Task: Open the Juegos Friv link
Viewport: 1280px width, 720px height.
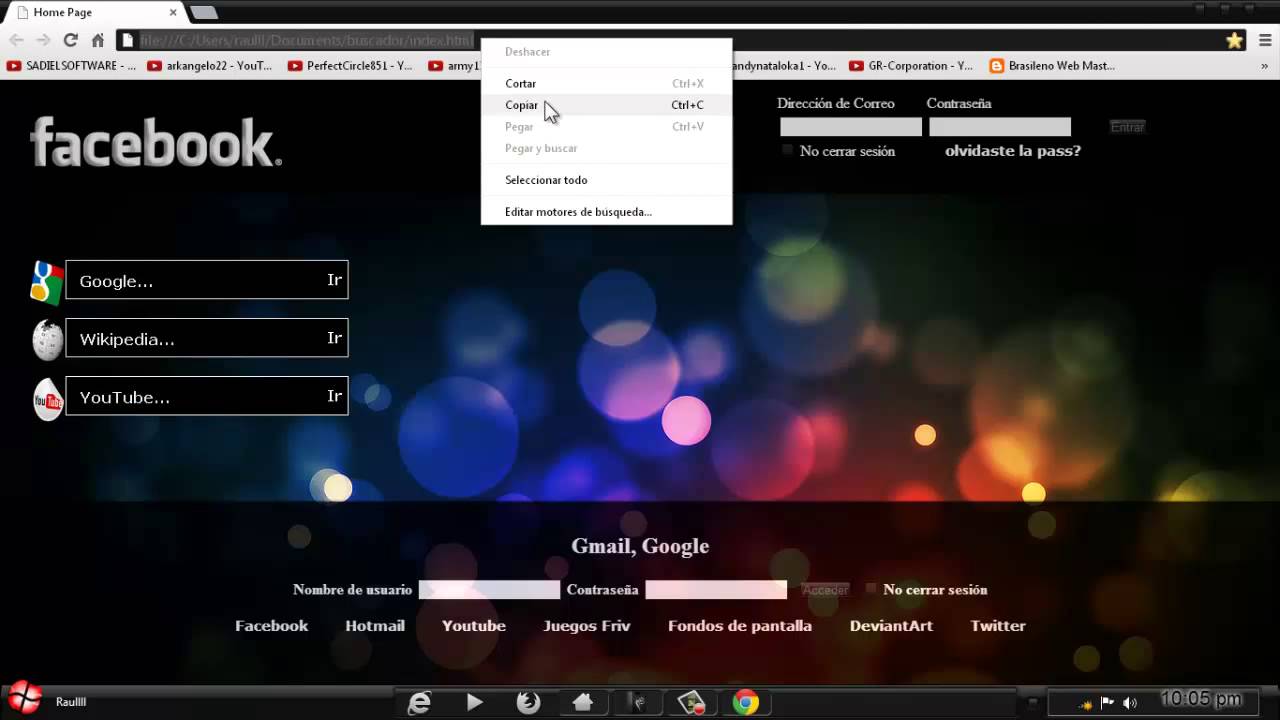Action: pyautogui.click(x=587, y=626)
